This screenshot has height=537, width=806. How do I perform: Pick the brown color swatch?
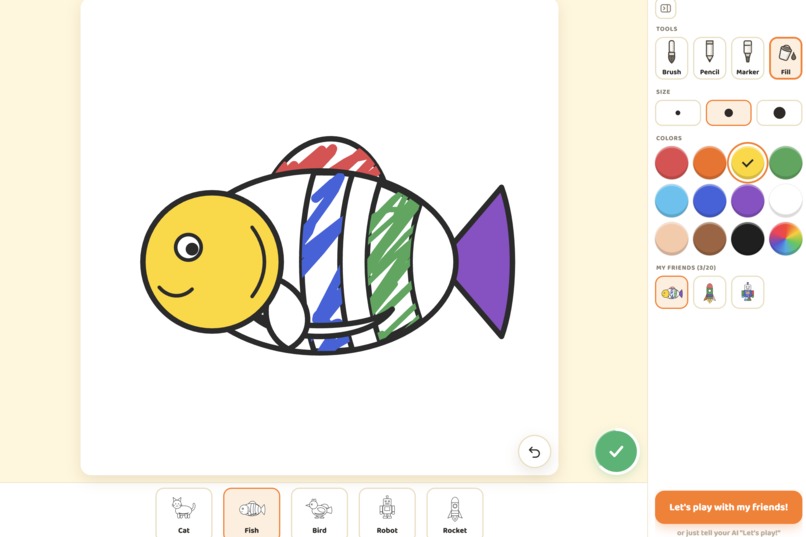coord(709,239)
